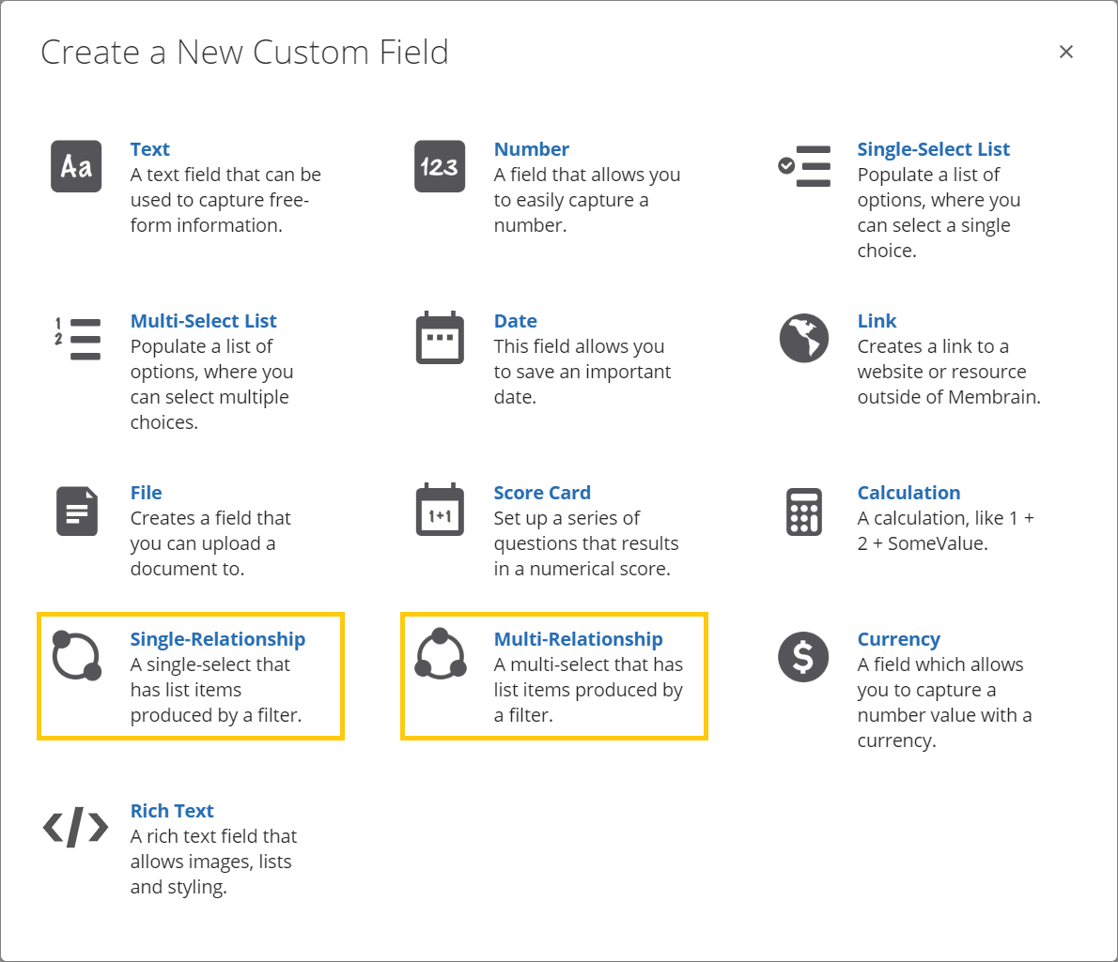Choose the Text field type link
The width and height of the screenshot is (1118, 962).
[x=150, y=149]
